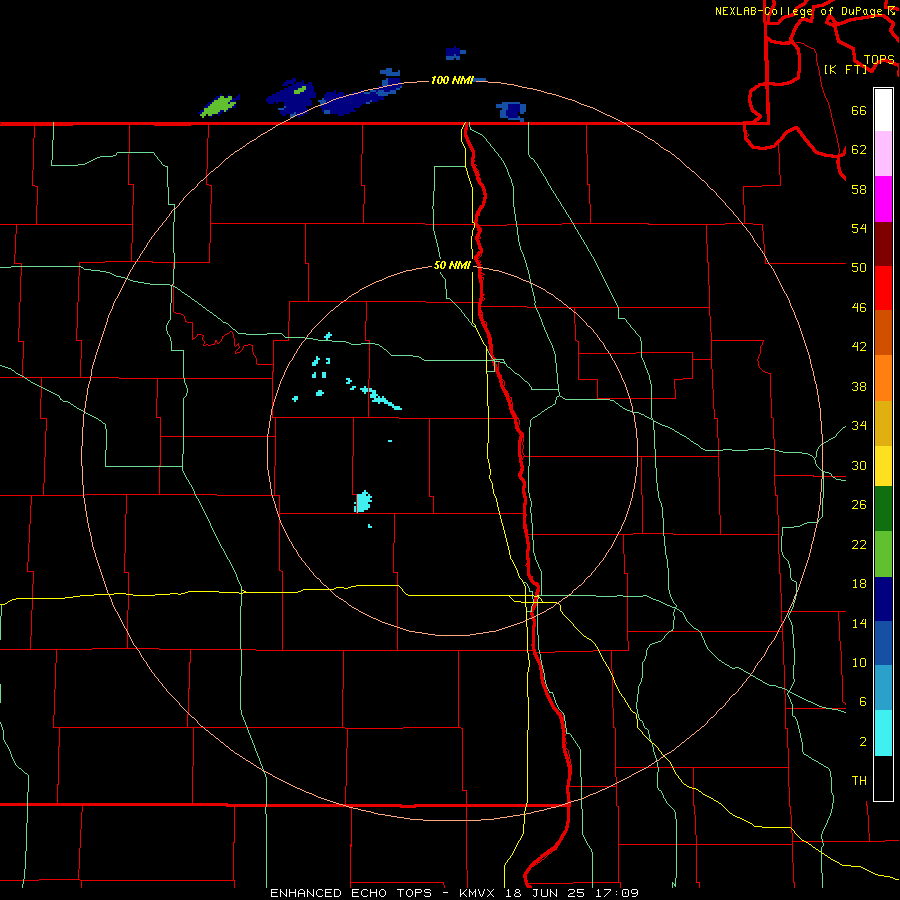This screenshot has width=900, height=900.
Task: Pick the dark green legend swatch
Action: click(883, 509)
